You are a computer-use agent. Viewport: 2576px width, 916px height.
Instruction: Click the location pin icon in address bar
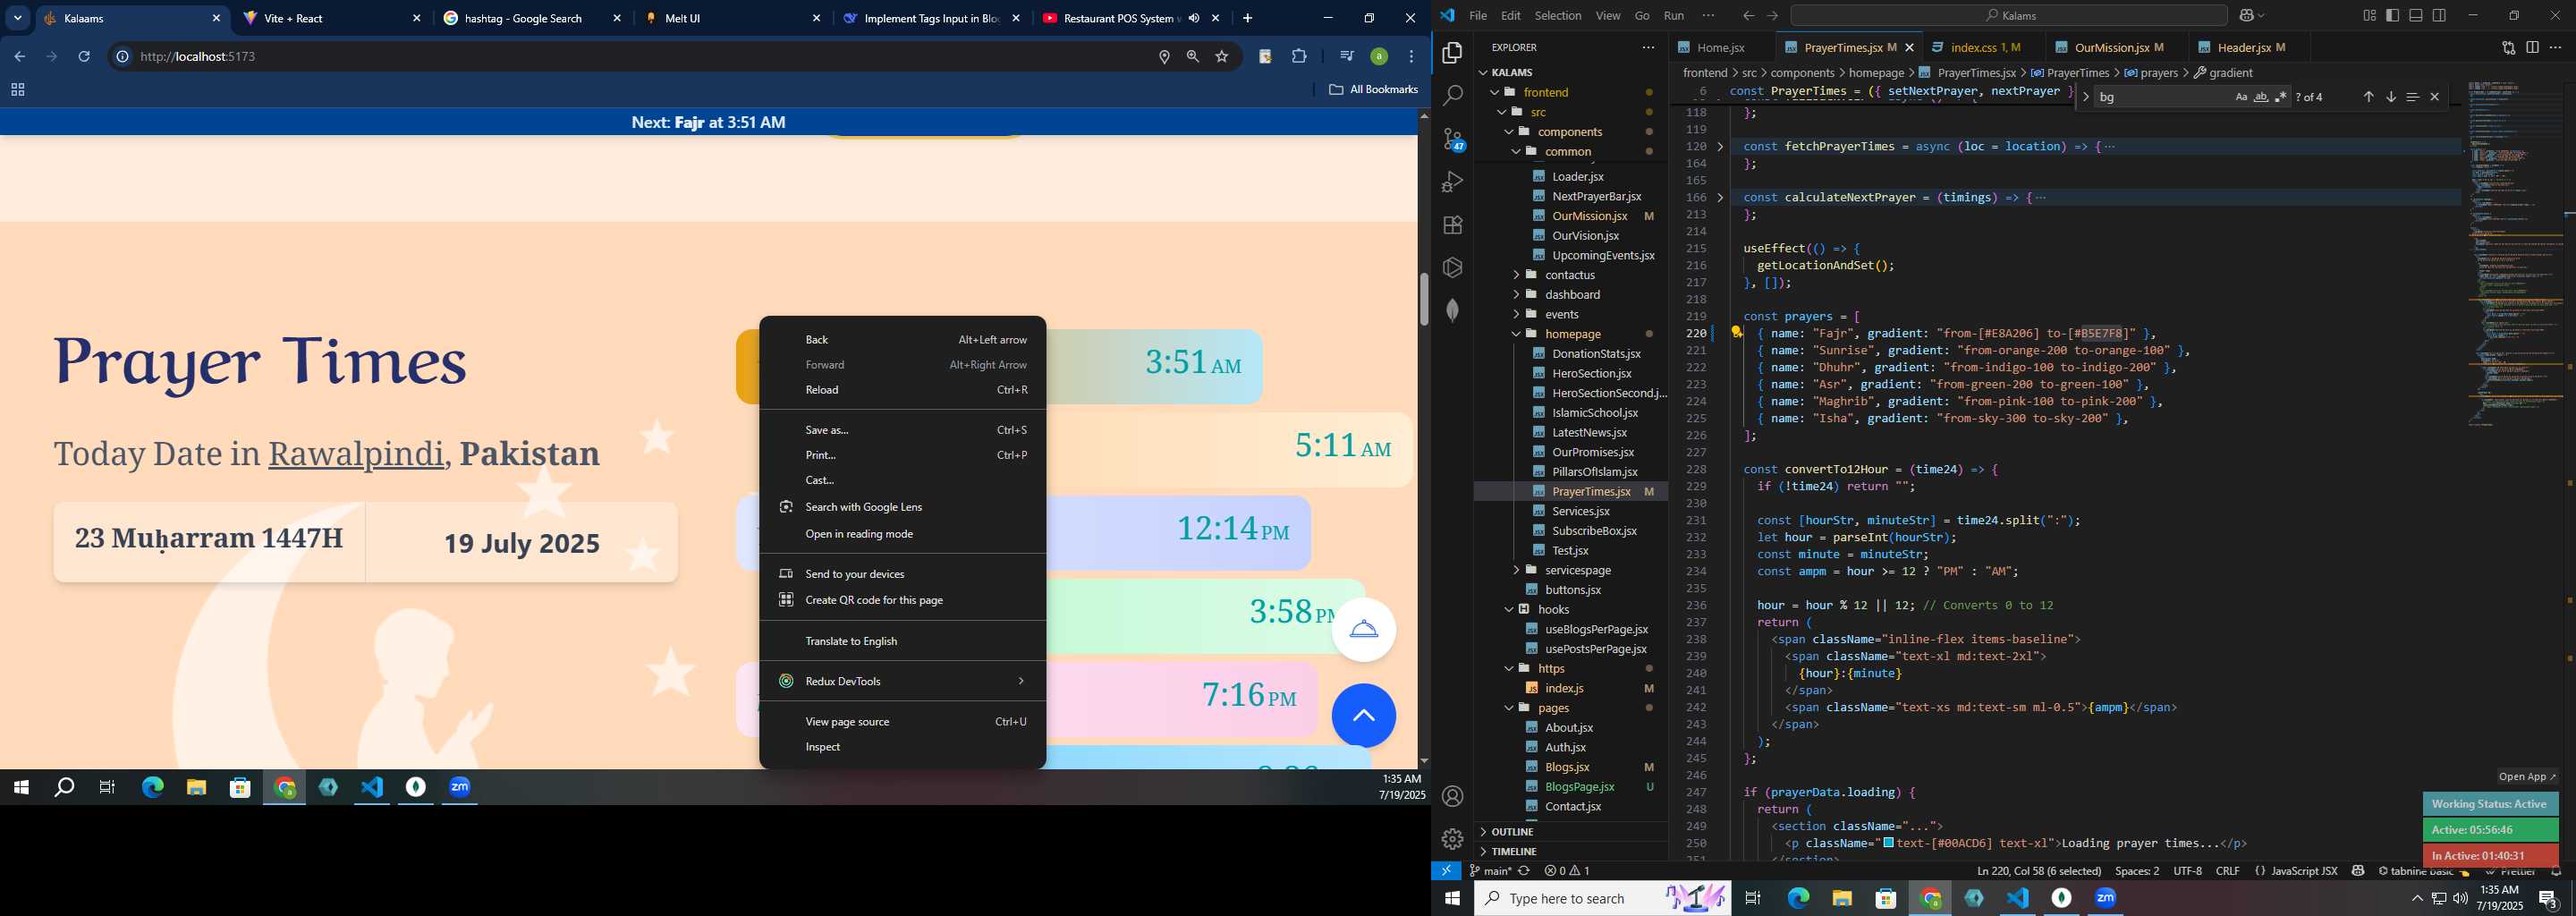click(x=1164, y=57)
